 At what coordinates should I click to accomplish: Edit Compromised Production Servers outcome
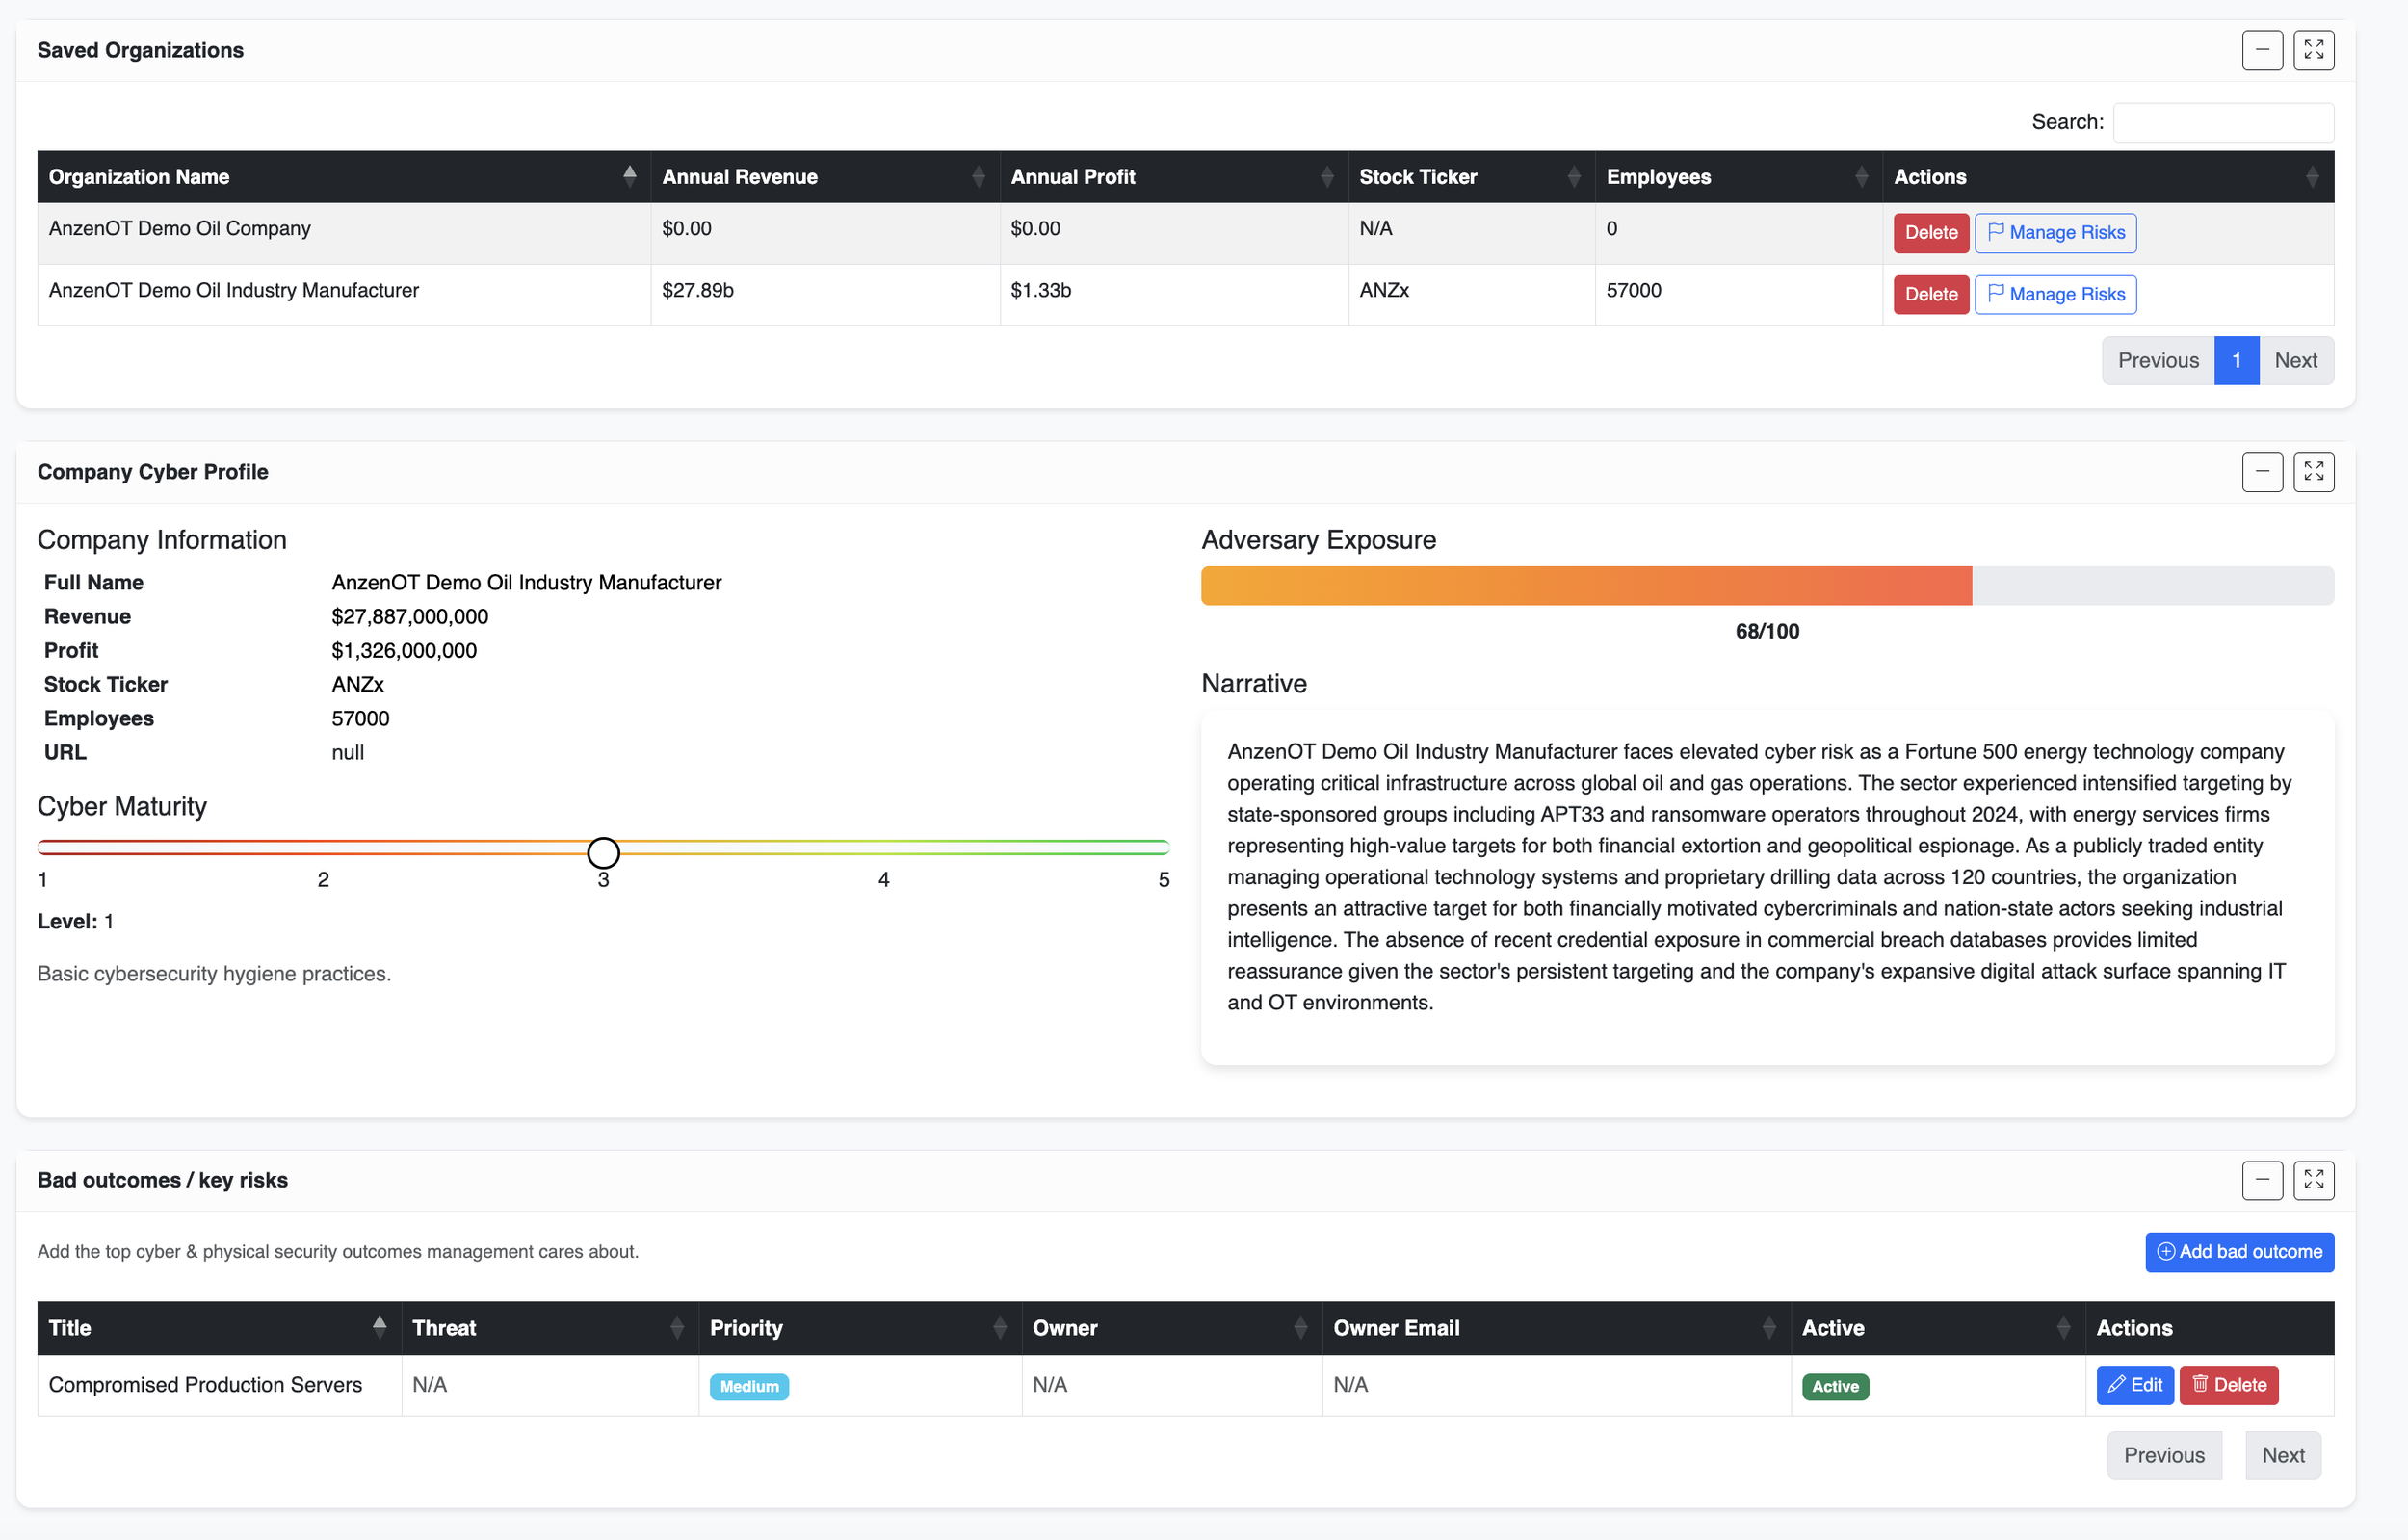click(x=2134, y=1385)
